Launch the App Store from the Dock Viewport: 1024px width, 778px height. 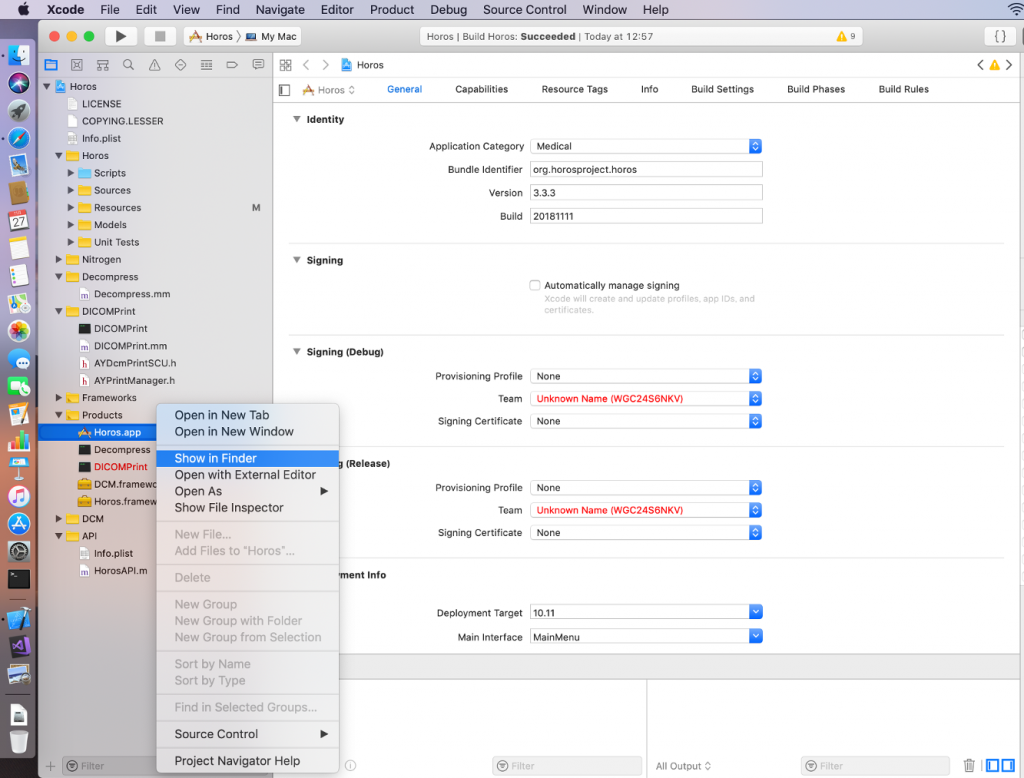click(19, 523)
